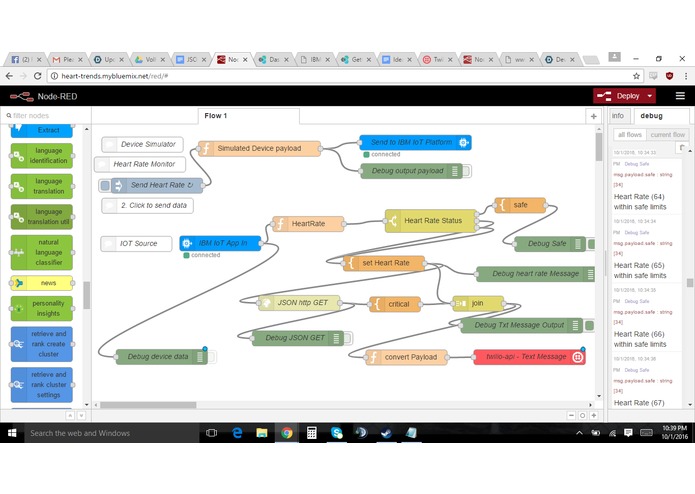Image resolution: width=695 pixels, height=494 pixels.
Task: Toggle Debug output payload node output
Action: pos(467,171)
